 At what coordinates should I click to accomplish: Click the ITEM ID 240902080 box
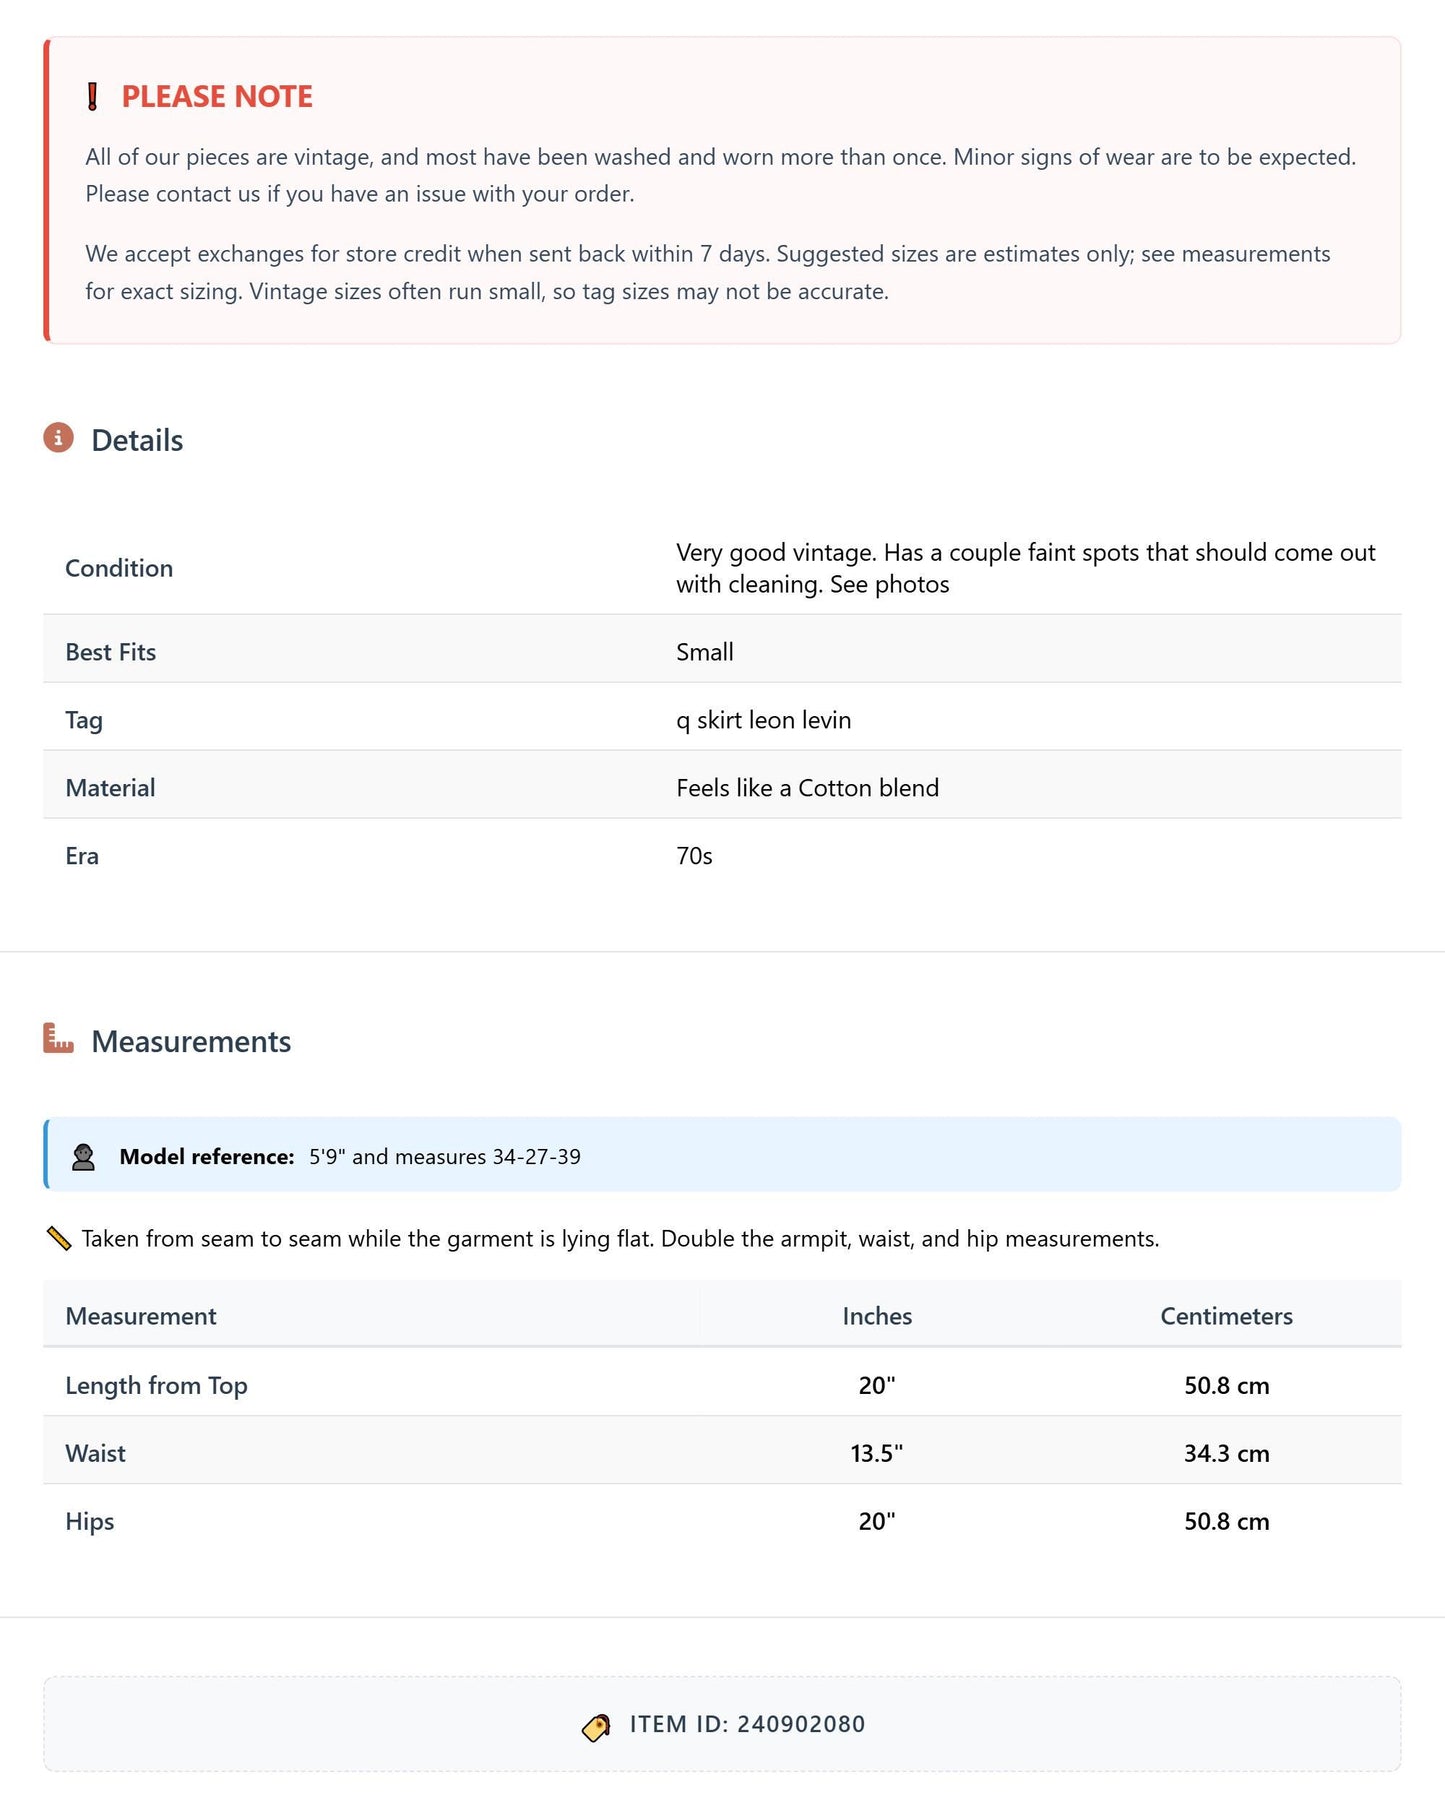click(x=722, y=1724)
